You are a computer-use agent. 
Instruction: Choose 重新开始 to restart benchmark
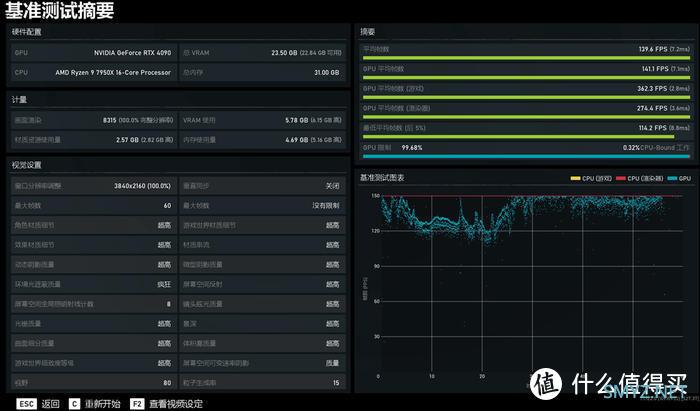pyautogui.click(x=102, y=404)
